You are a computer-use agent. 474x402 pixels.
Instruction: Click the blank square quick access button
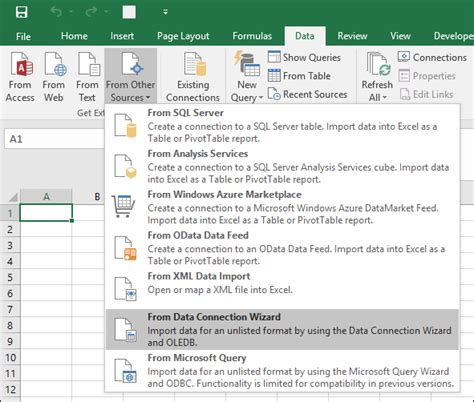point(129,12)
